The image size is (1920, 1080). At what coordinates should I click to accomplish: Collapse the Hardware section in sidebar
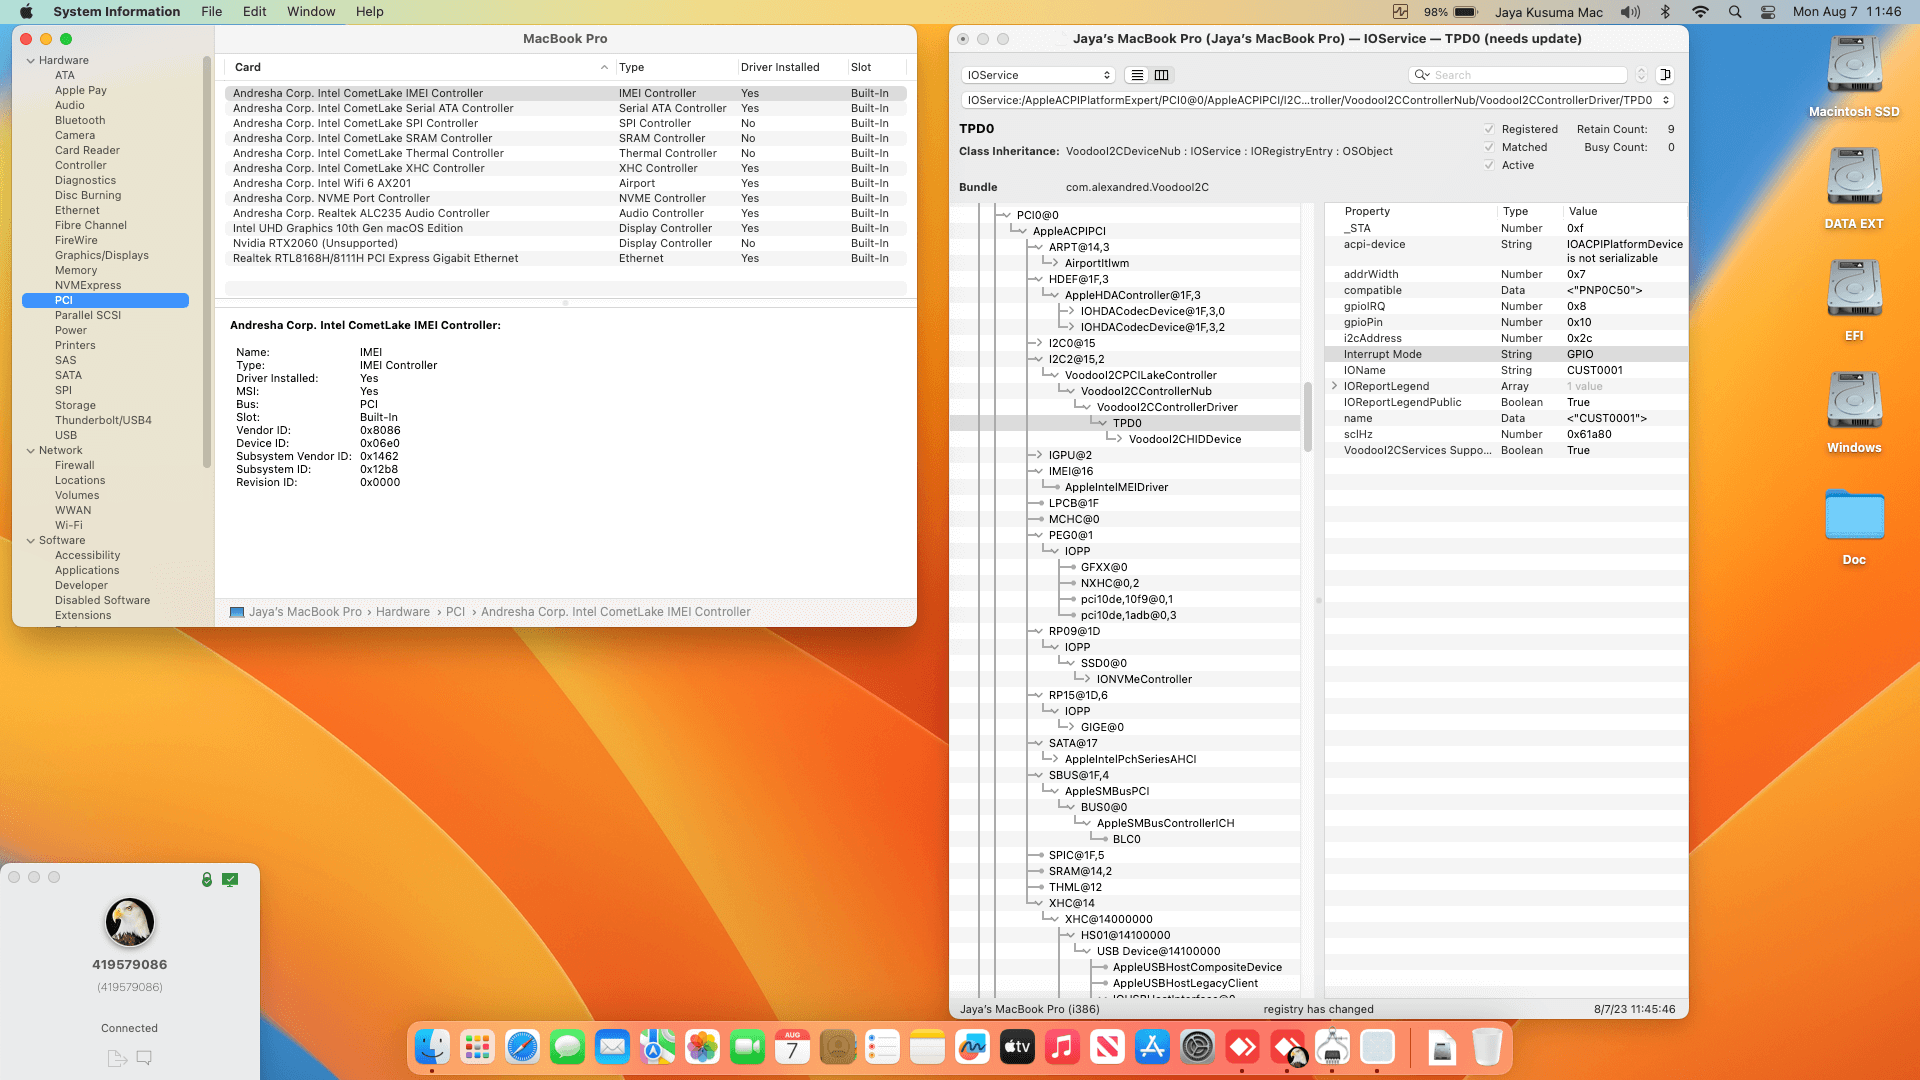pos(30,60)
